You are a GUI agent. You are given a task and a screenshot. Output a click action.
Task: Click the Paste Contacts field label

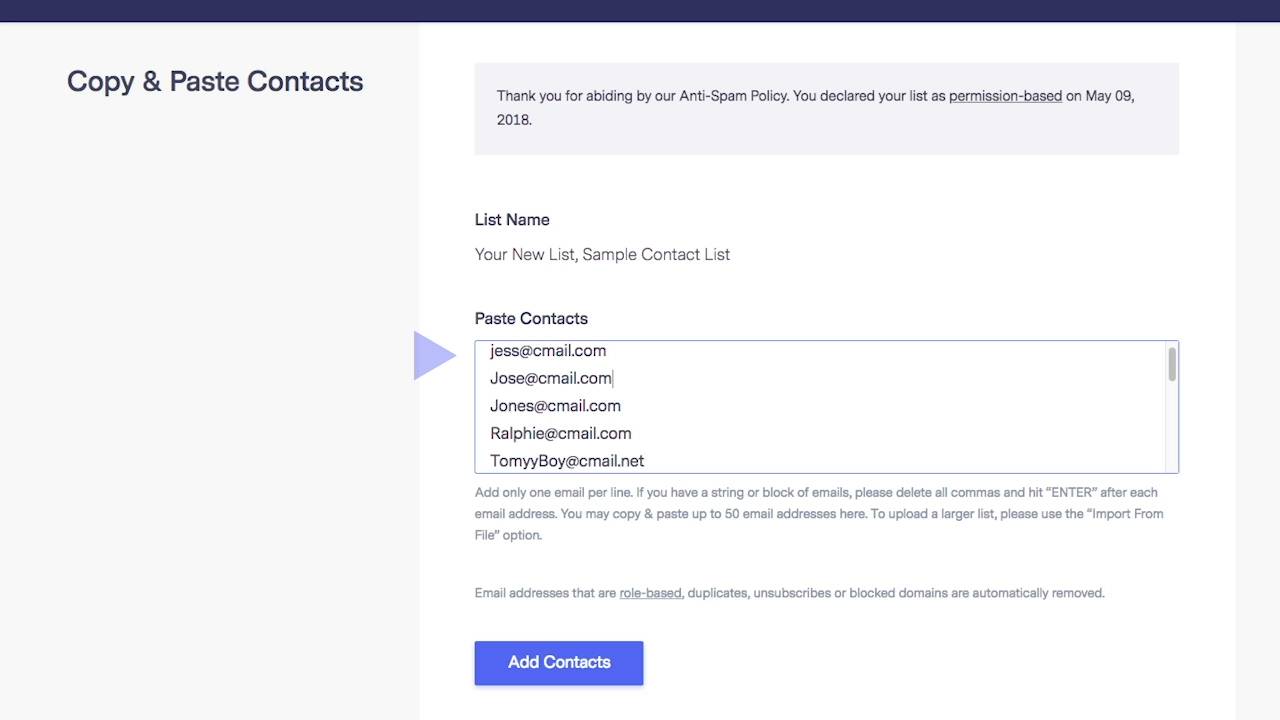click(531, 319)
